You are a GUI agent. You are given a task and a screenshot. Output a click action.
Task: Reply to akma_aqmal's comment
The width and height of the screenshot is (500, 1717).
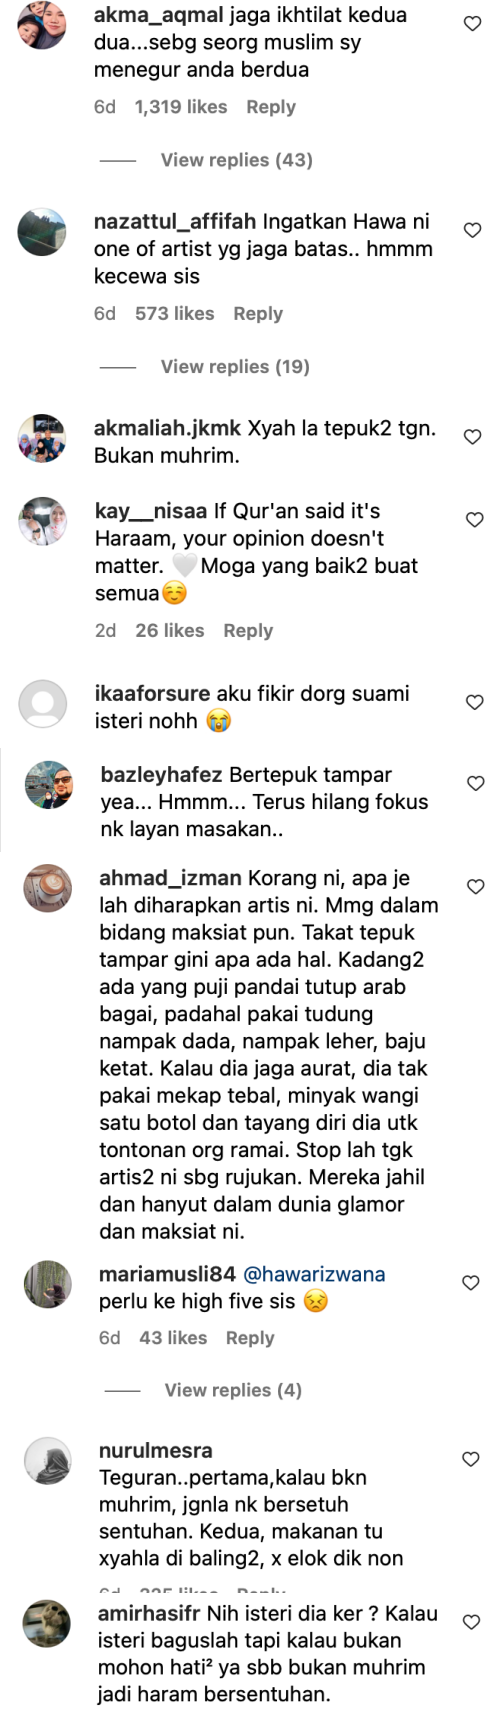click(x=271, y=107)
